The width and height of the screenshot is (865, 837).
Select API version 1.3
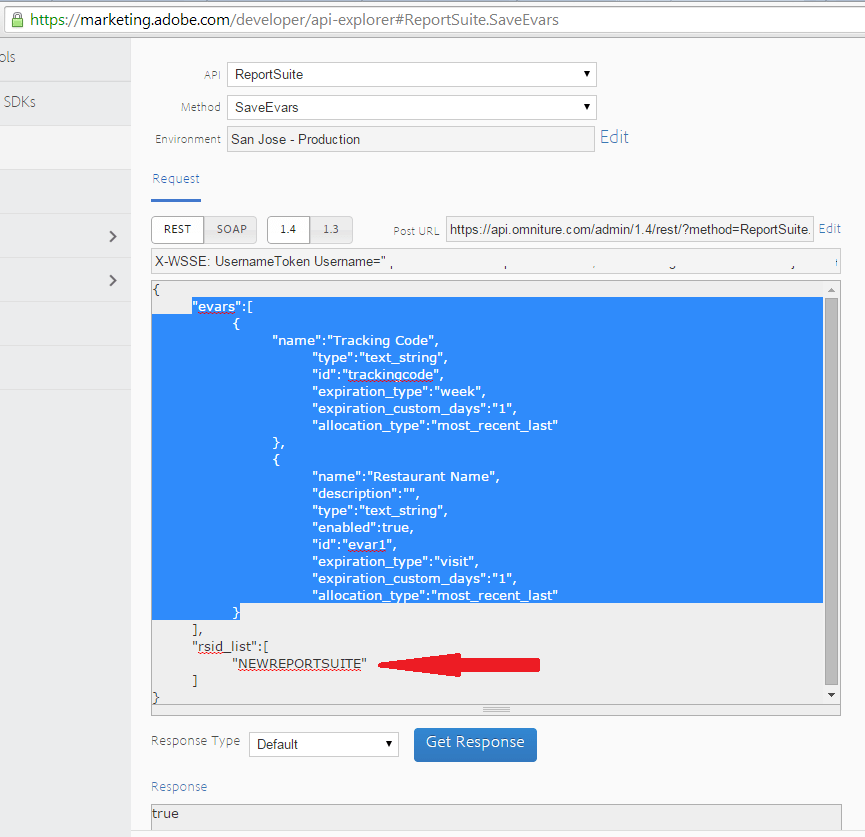point(331,229)
